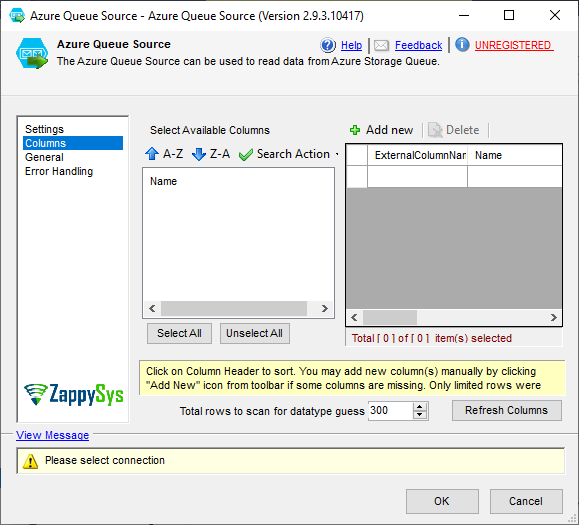Click 'Total rows to scan for datatype guess' label

tap(272, 411)
